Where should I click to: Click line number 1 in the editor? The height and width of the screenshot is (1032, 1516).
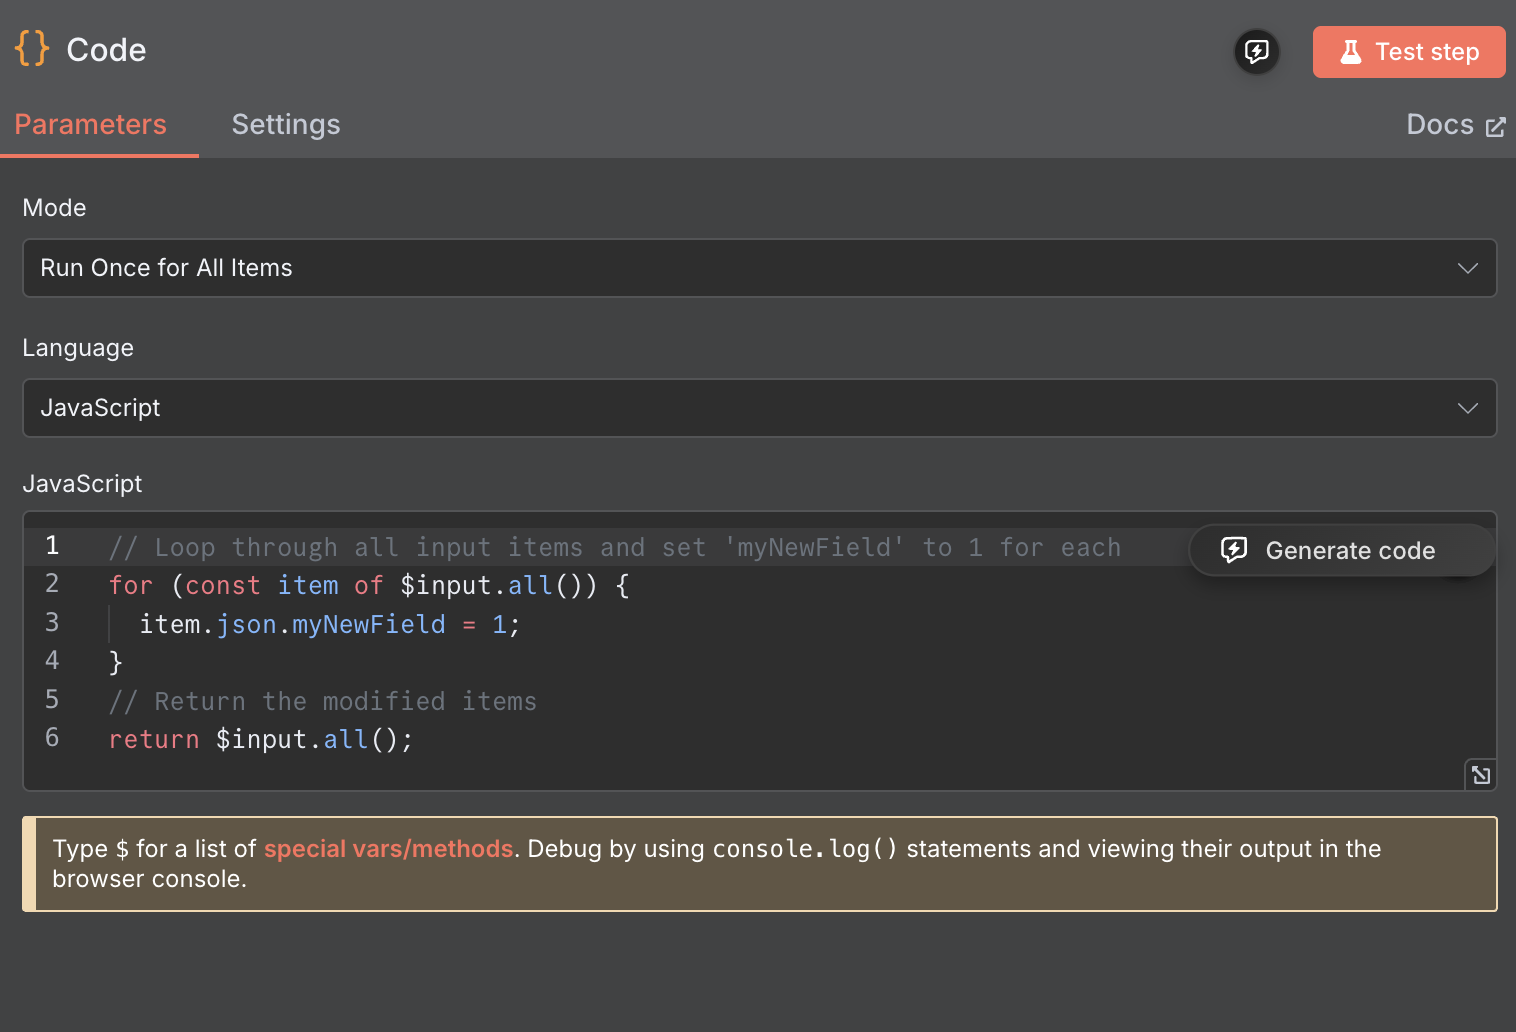point(52,546)
